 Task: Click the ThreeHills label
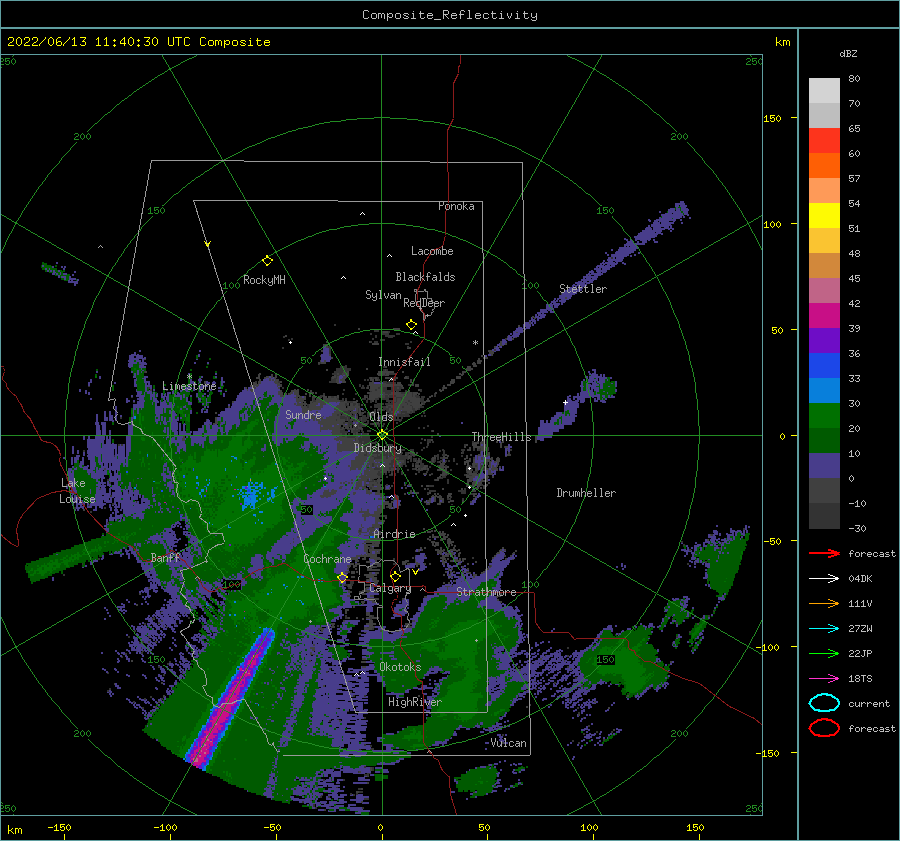click(x=502, y=437)
